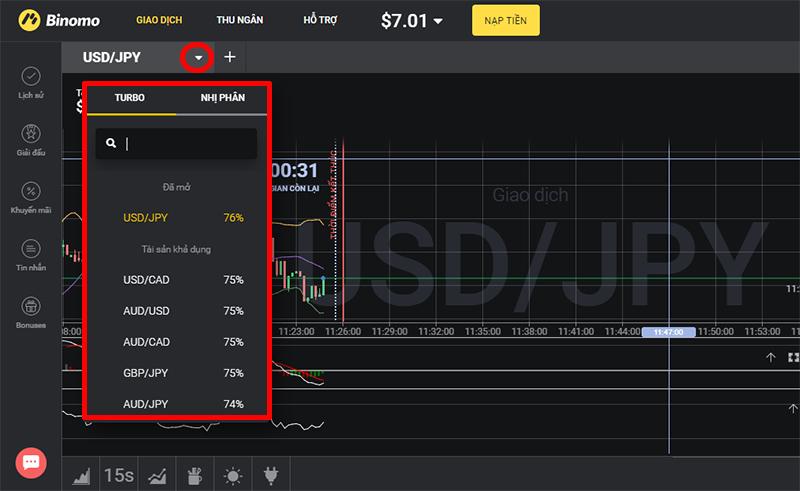Open the drawing tools cup icon
This screenshot has height=491, width=800.
194,475
